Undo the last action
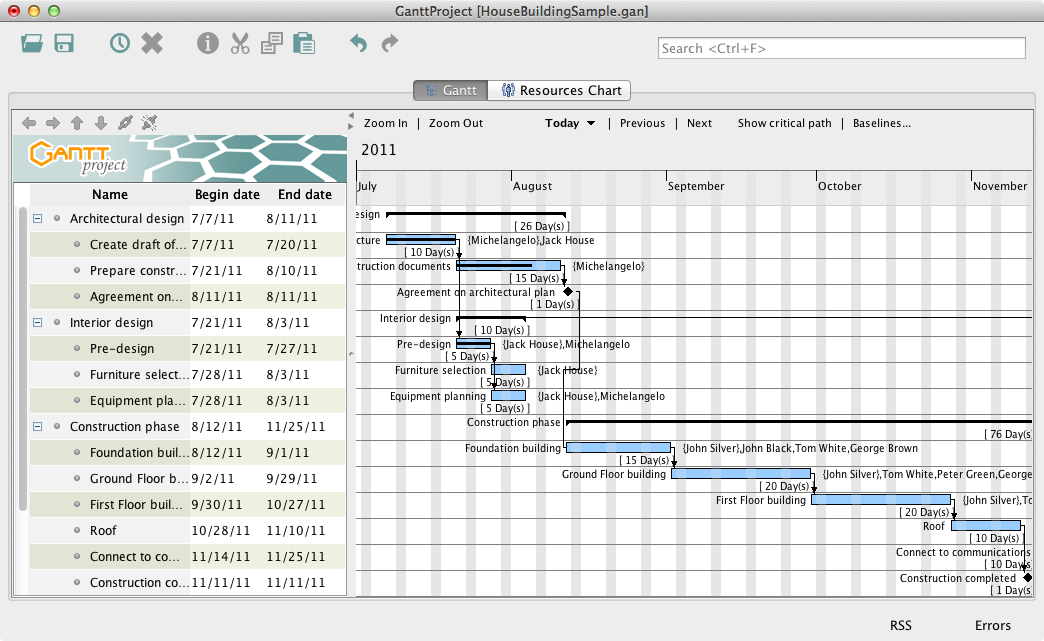This screenshot has height=641, width=1044. click(358, 43)
